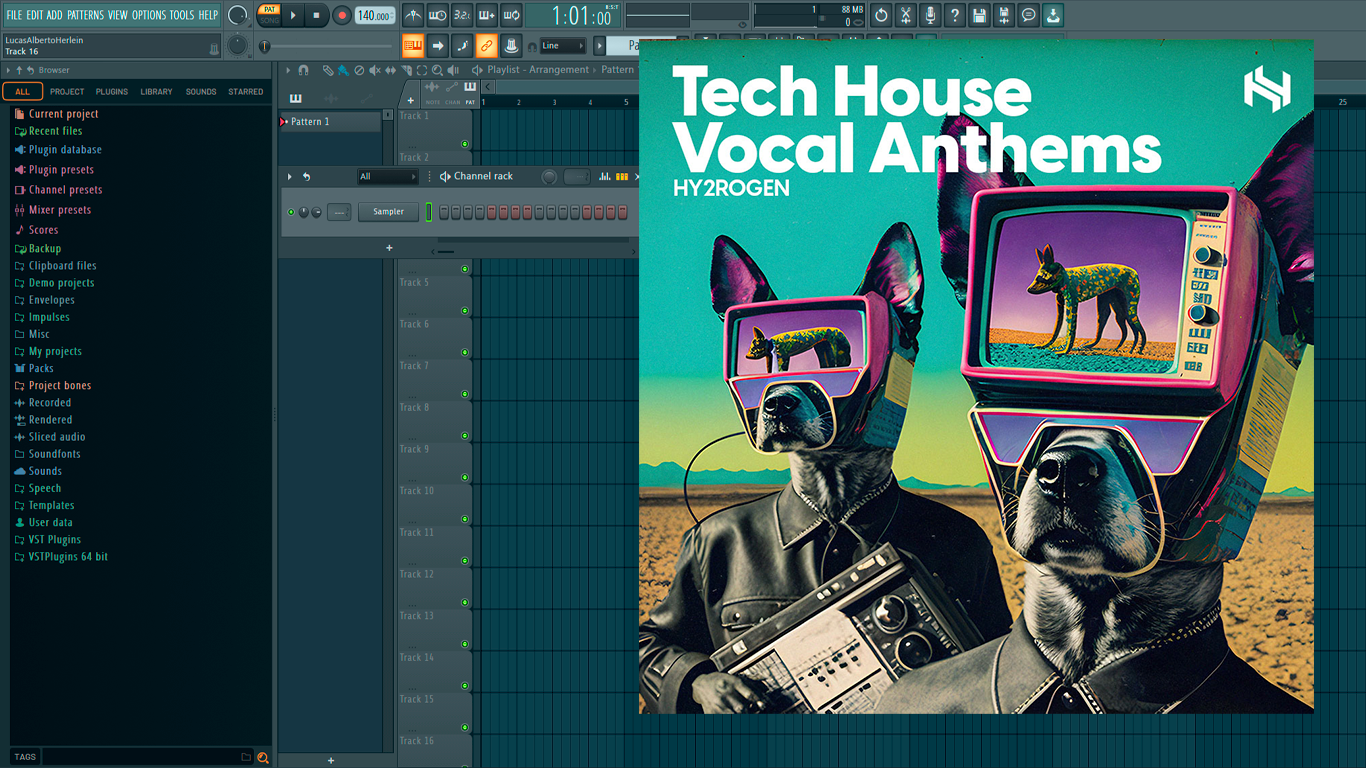Open pattern selector arrow in toolbar

pyautogui.click(x=600, y=45)
